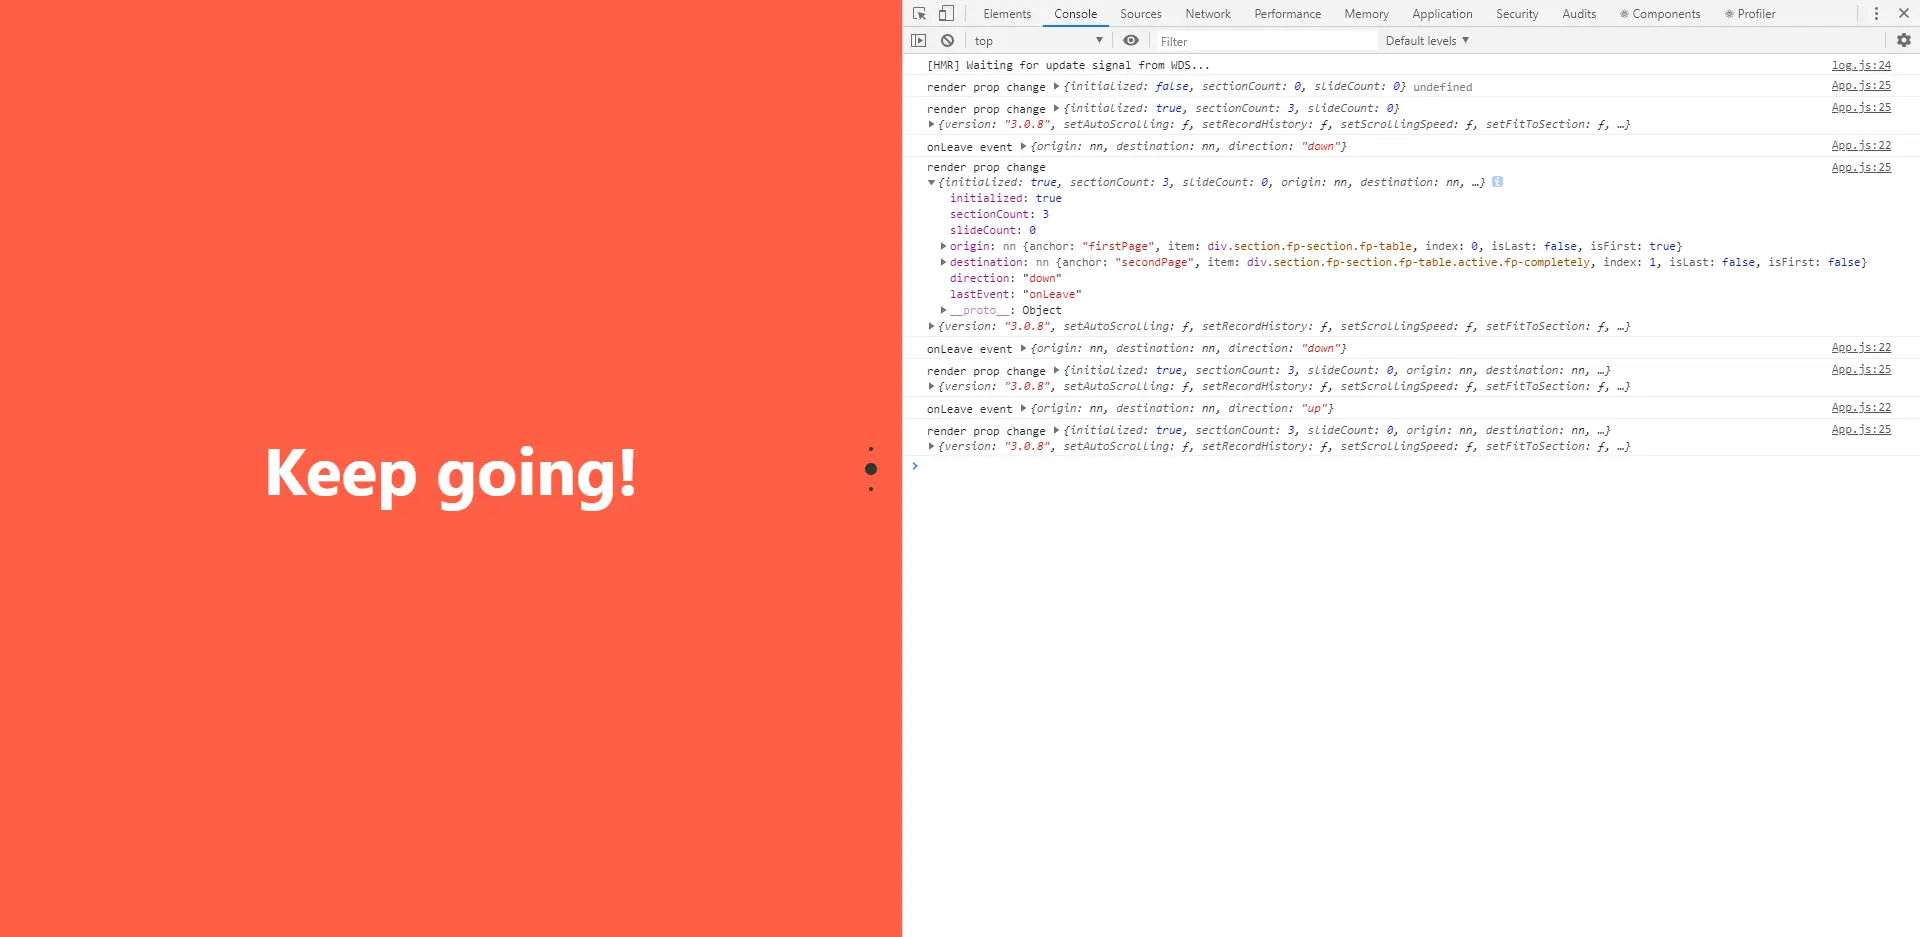Show the console sidebar icon
Screen dimensions: 1920x937
pyautogui.click(x=919, y=41)
